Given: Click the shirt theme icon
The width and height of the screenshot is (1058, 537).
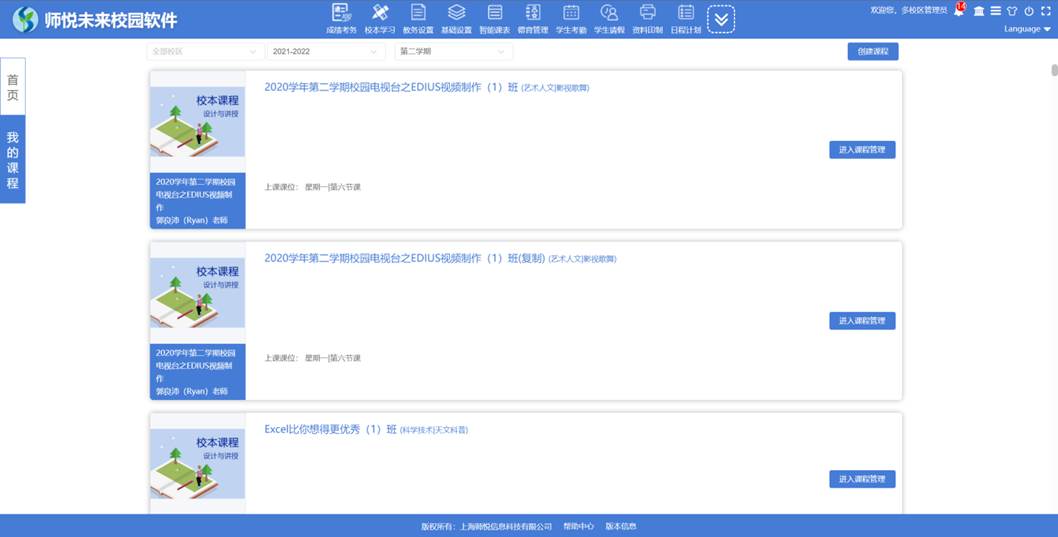Looking at the screenshot, I should point(1012,11).
